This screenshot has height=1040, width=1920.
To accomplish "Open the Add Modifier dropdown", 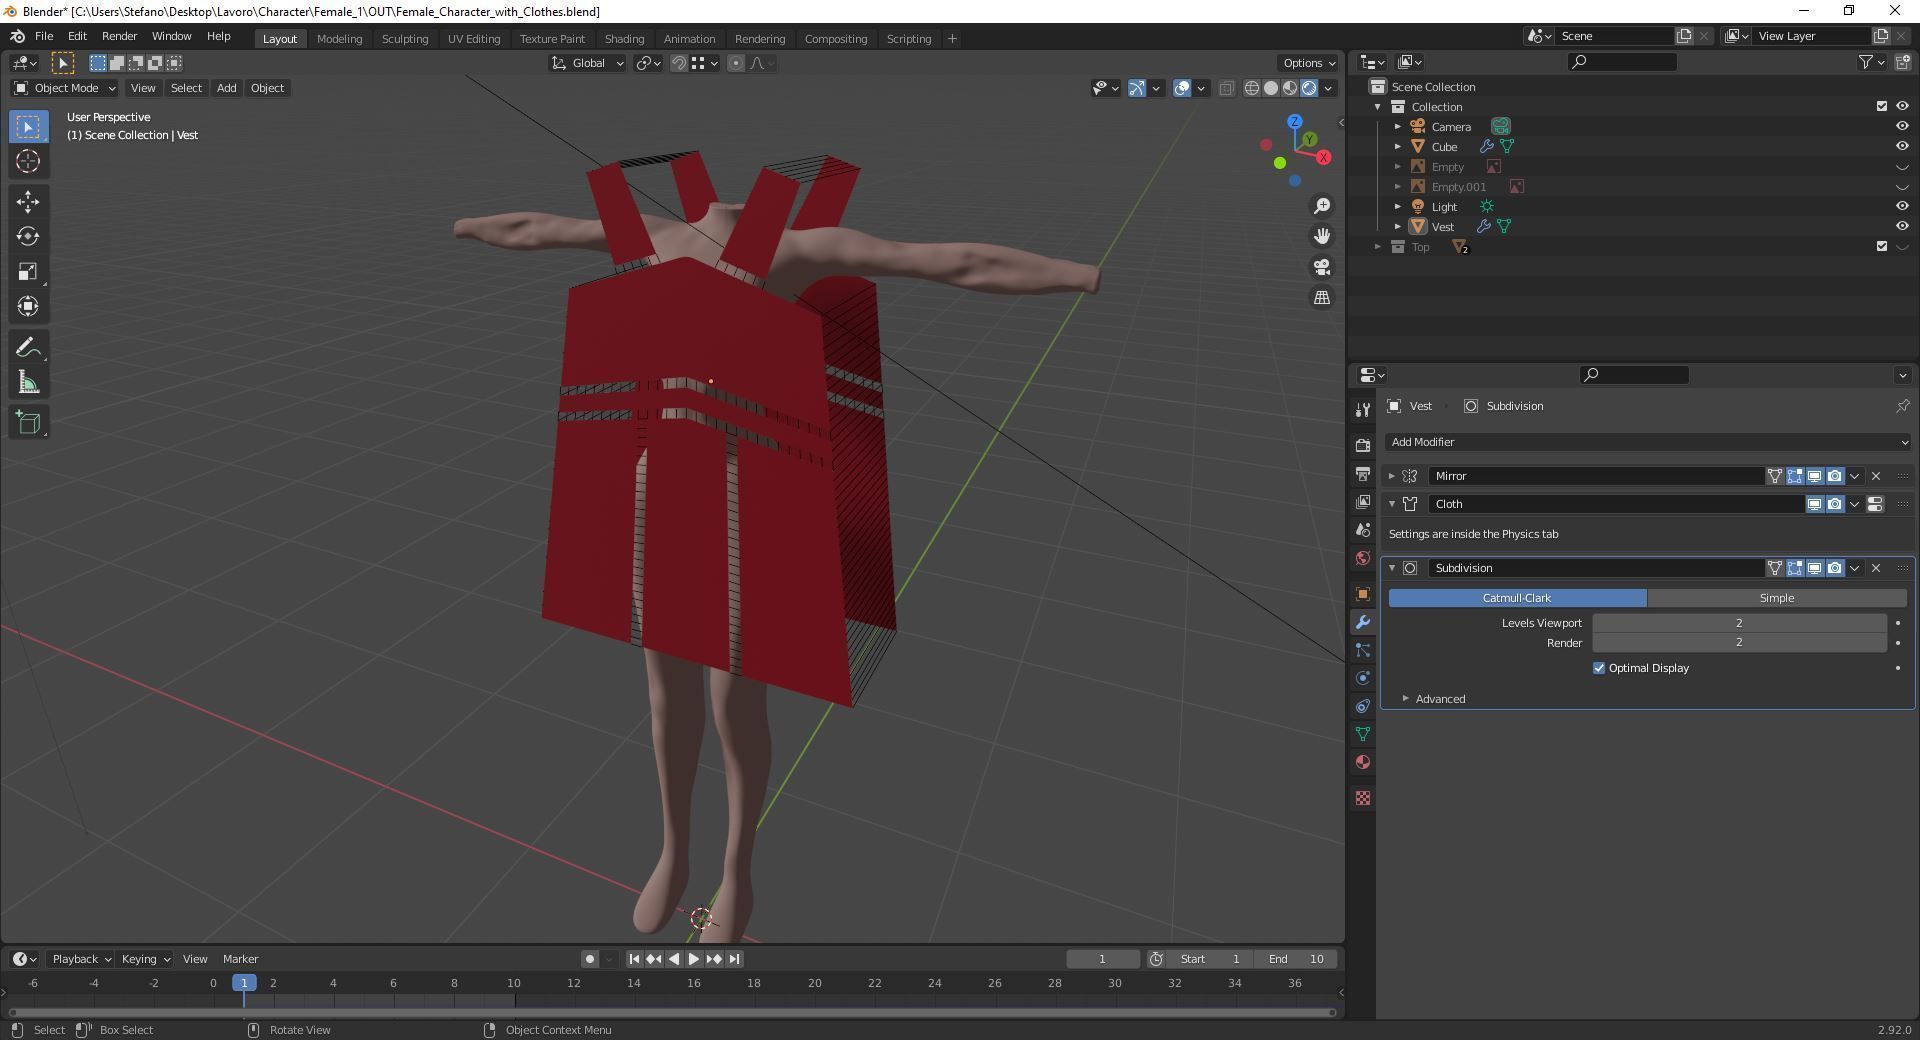I will [x=1646, y=442].
